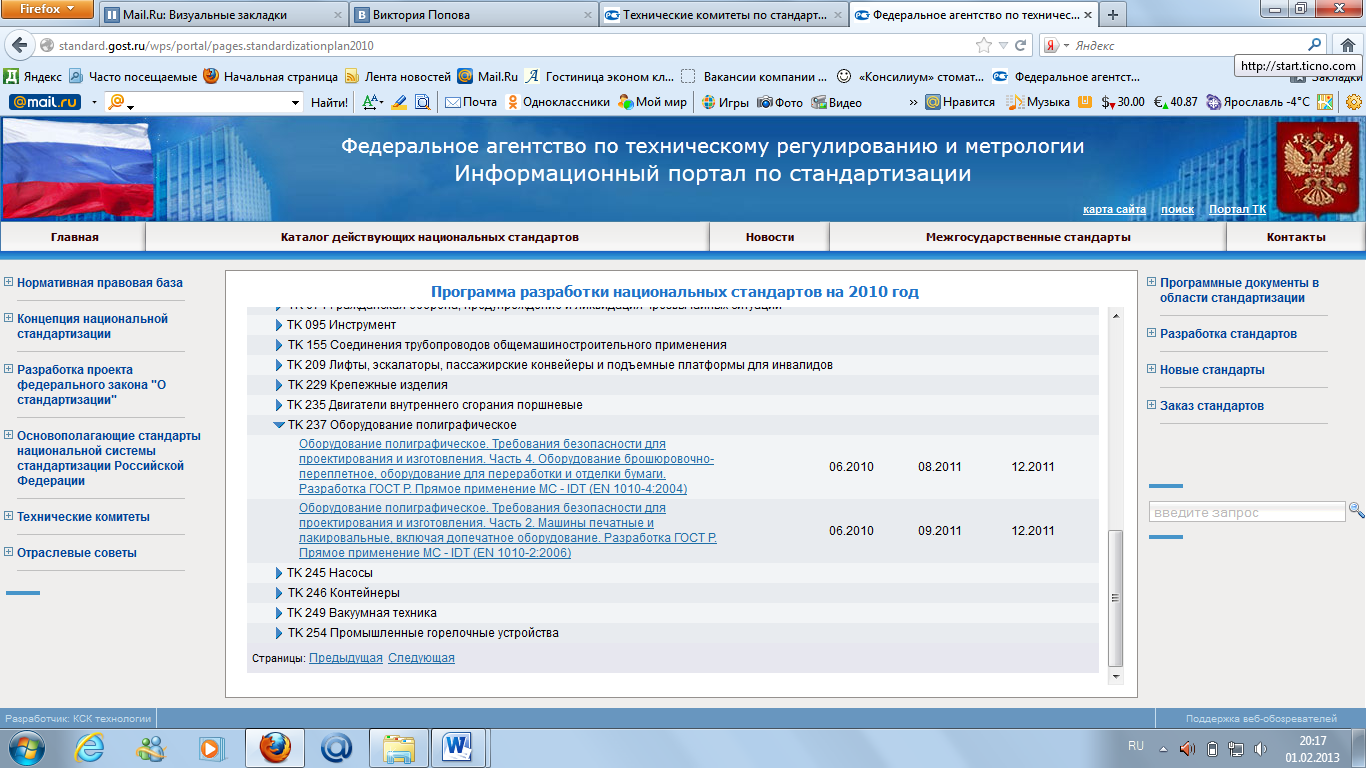Image resolution: width=1366 pixels, height=768 pixels.
Task: Expand Заказ стандартов in right sidebar
Action: [x=1152, y=405]
